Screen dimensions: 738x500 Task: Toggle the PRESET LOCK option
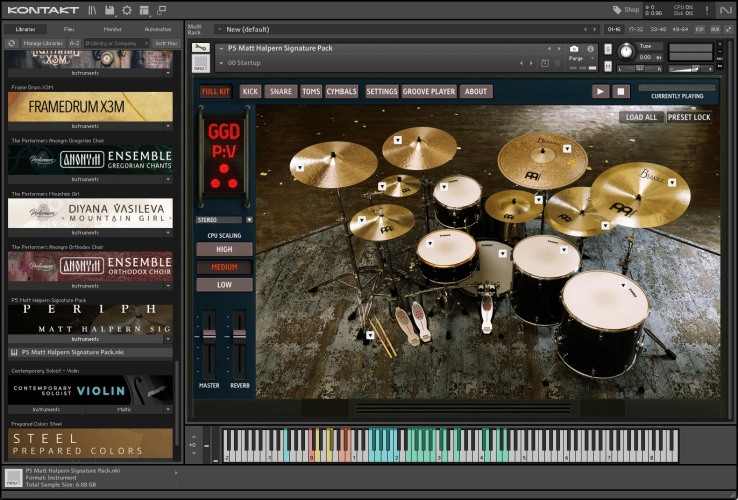coord(689,117)
